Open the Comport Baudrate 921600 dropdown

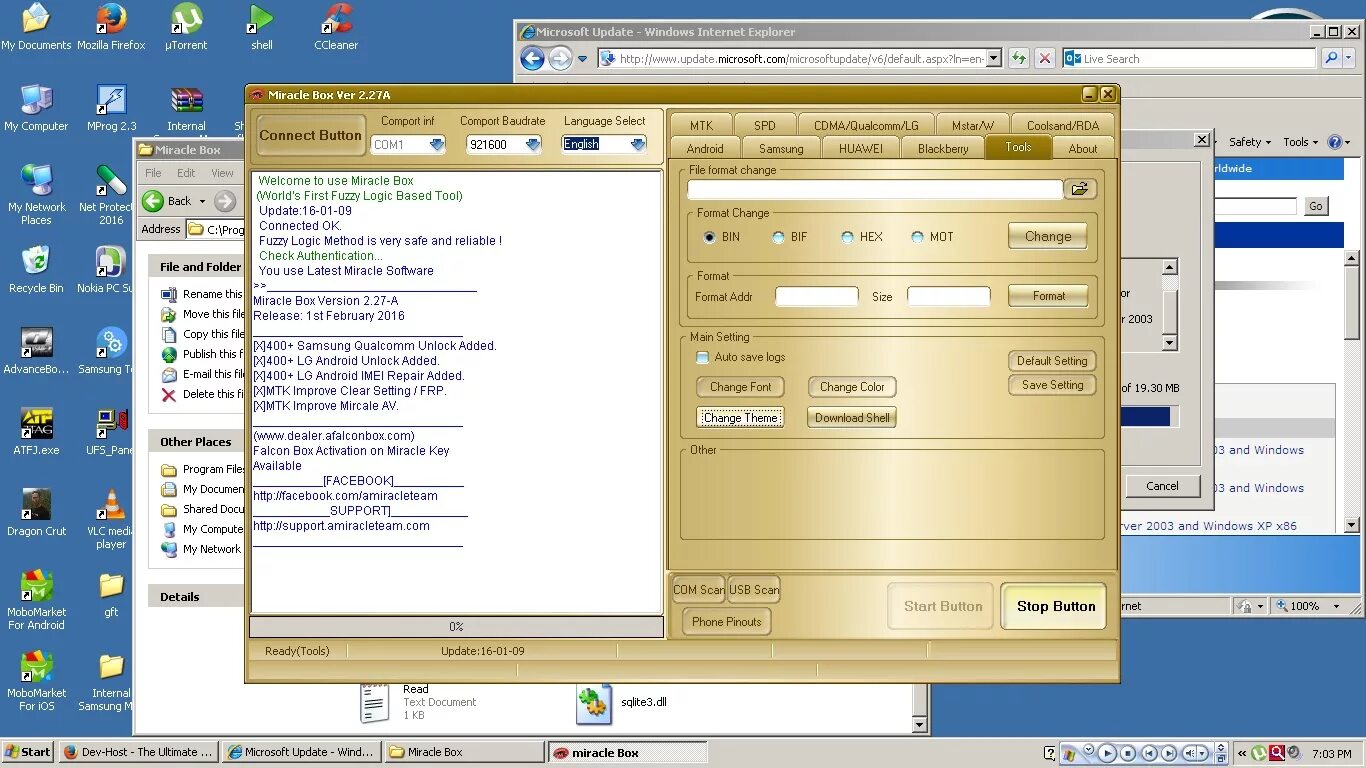point(533,144)
